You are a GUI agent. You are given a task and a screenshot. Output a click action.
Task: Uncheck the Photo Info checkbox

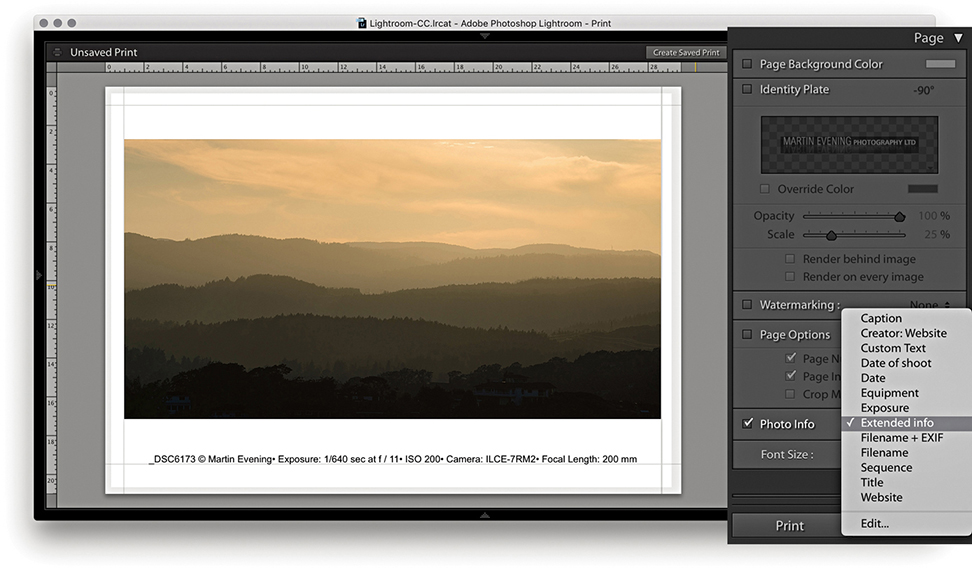point(747,424)
